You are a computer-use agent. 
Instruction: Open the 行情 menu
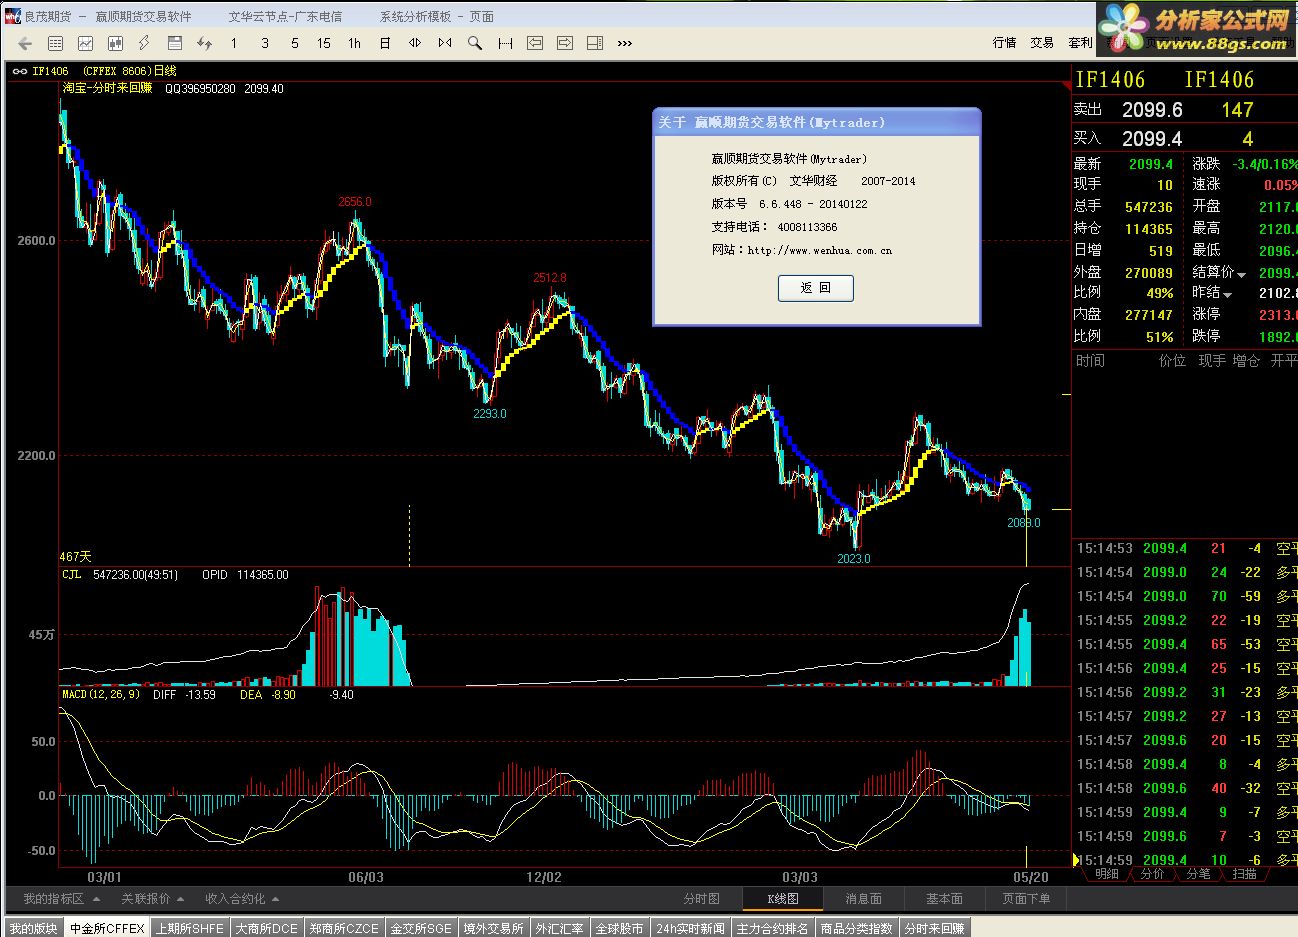(1004, 43)
